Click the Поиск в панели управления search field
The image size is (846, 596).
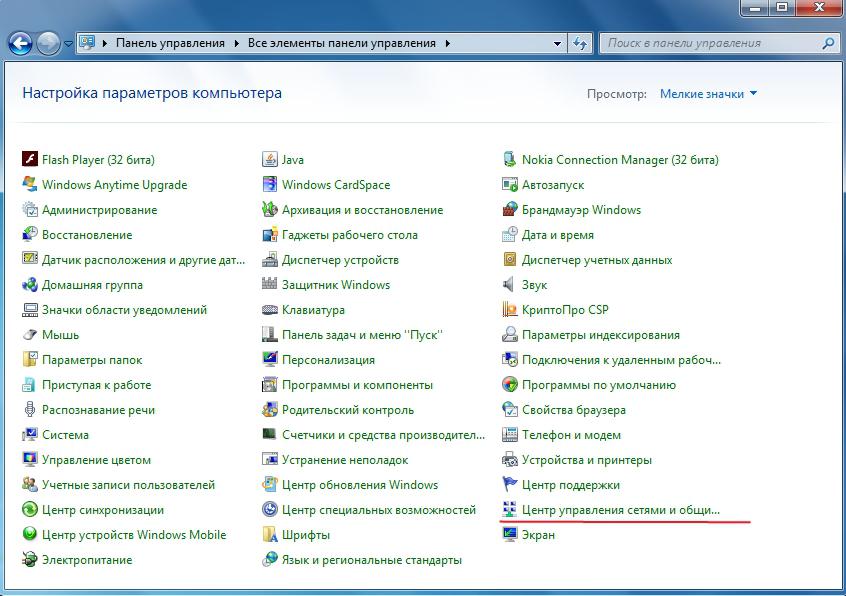tap(710, 44)
